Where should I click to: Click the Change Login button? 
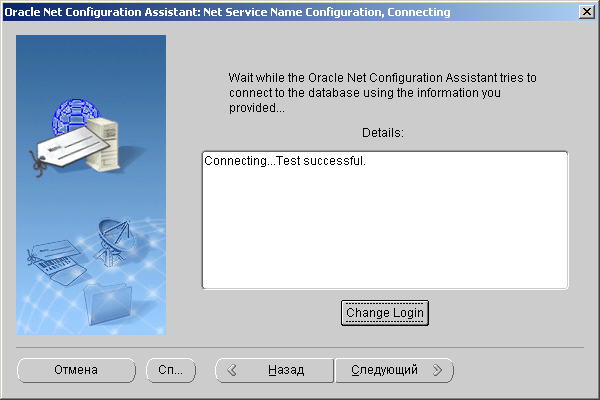pyautogui.click(x=385, y=313)
